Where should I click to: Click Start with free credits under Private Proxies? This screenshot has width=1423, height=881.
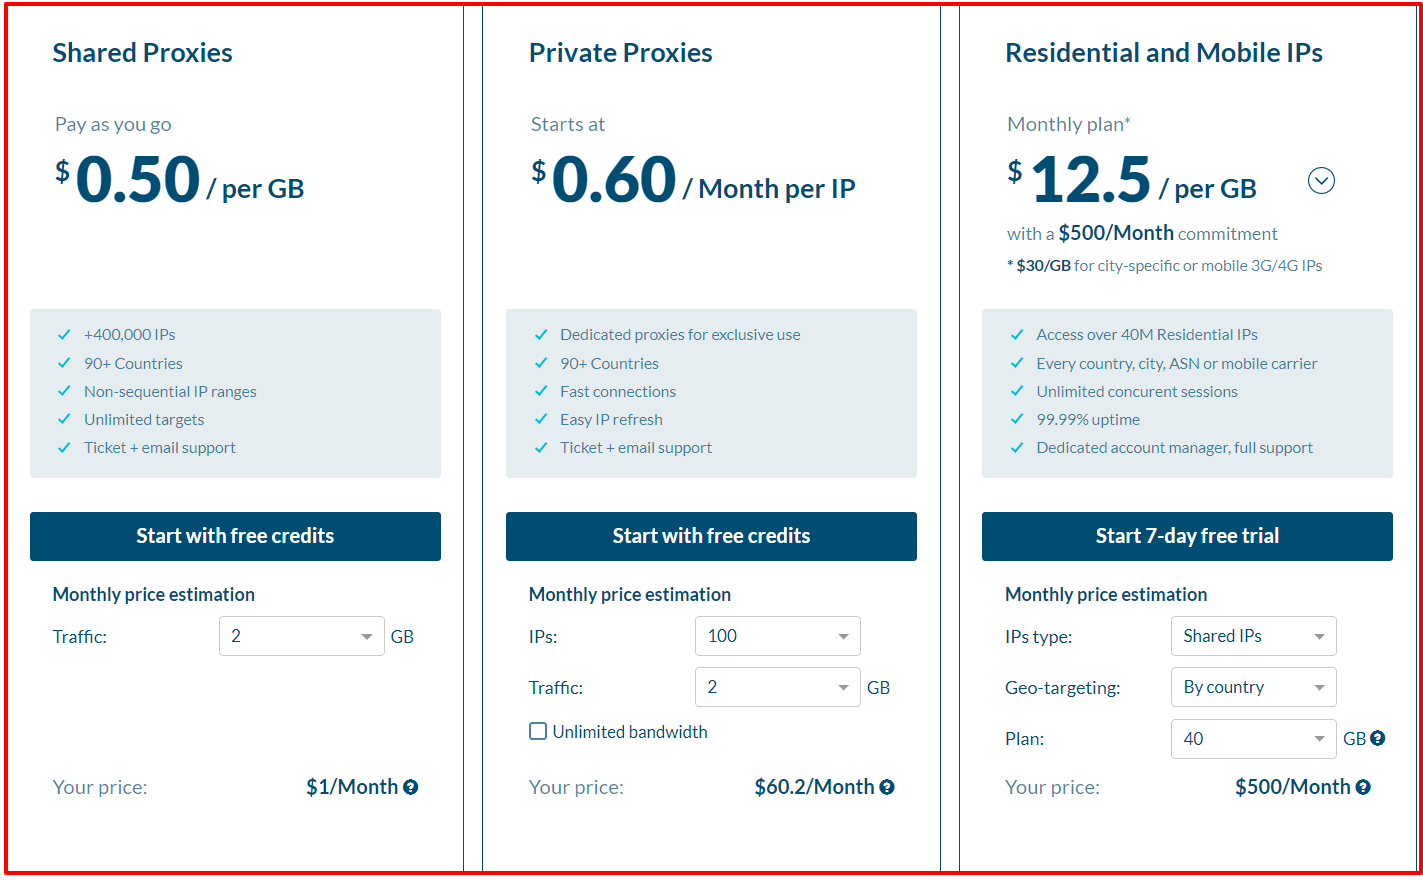(x=711, y=536)
